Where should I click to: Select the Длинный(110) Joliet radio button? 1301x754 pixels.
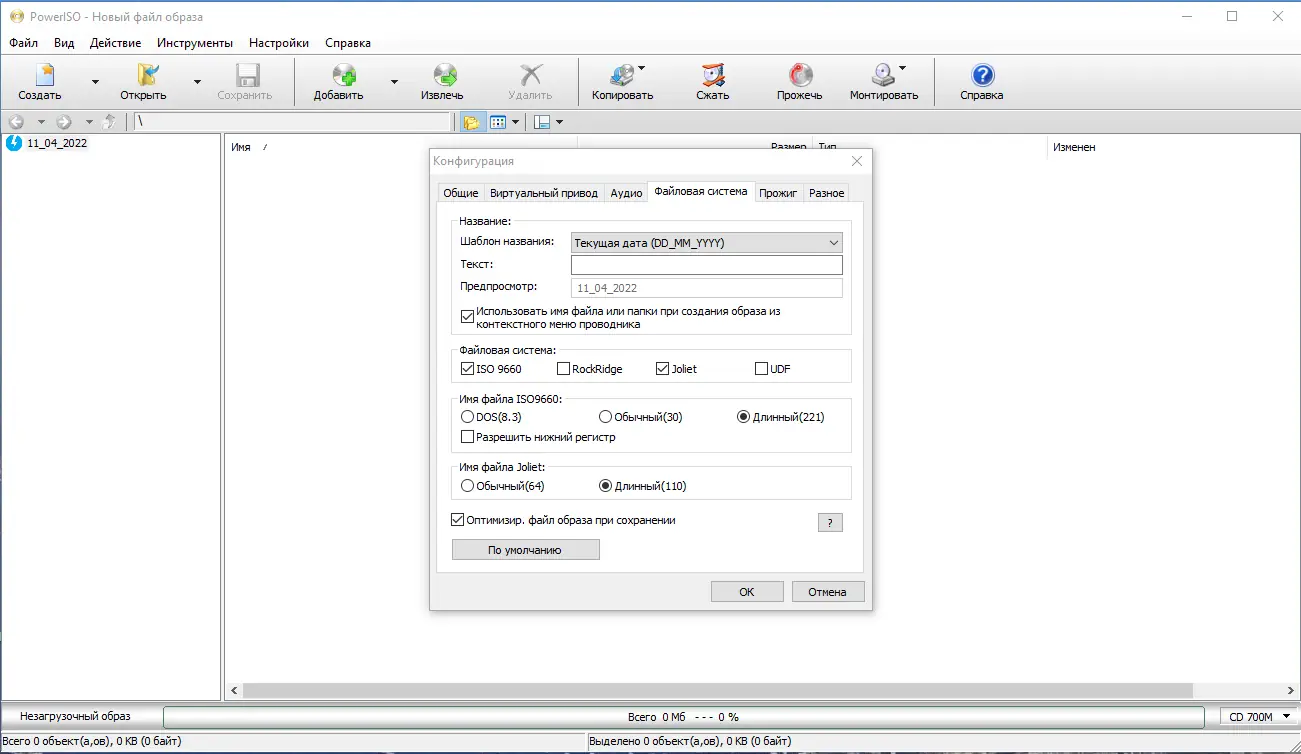pyautogui.click(x=605, y=486)
